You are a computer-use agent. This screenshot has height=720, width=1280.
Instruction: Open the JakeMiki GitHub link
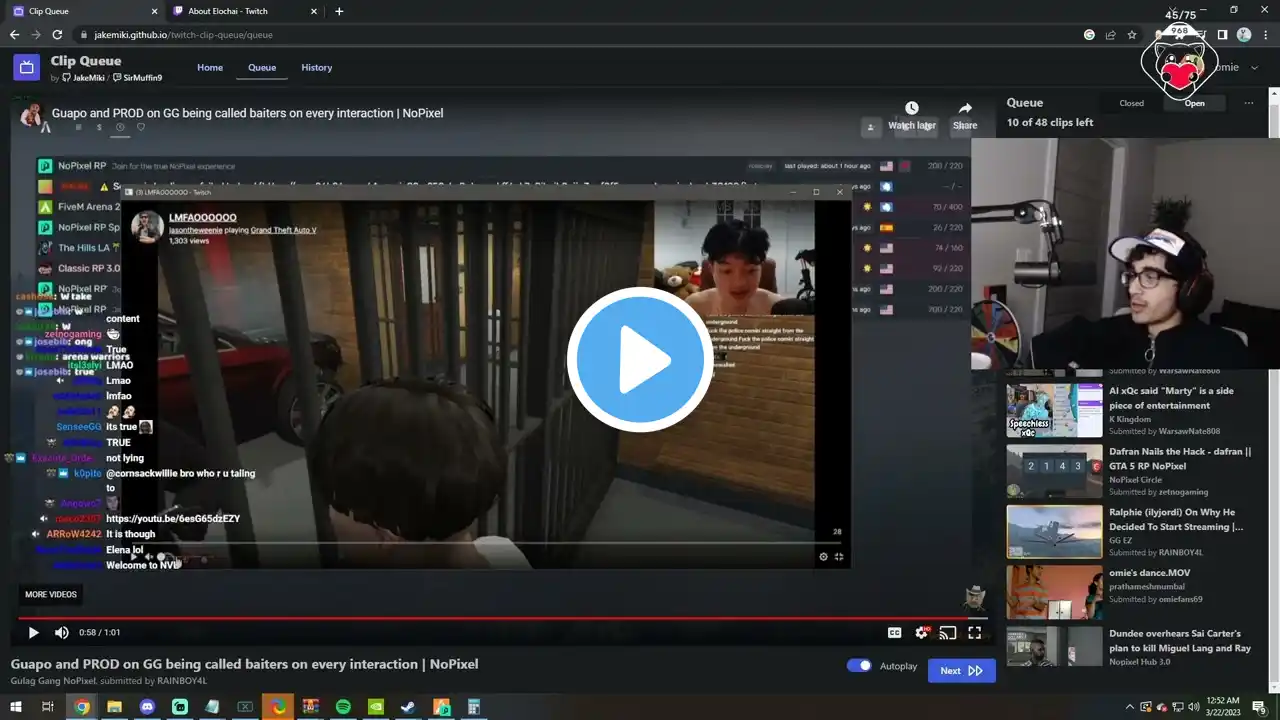[x=82, y=78]
